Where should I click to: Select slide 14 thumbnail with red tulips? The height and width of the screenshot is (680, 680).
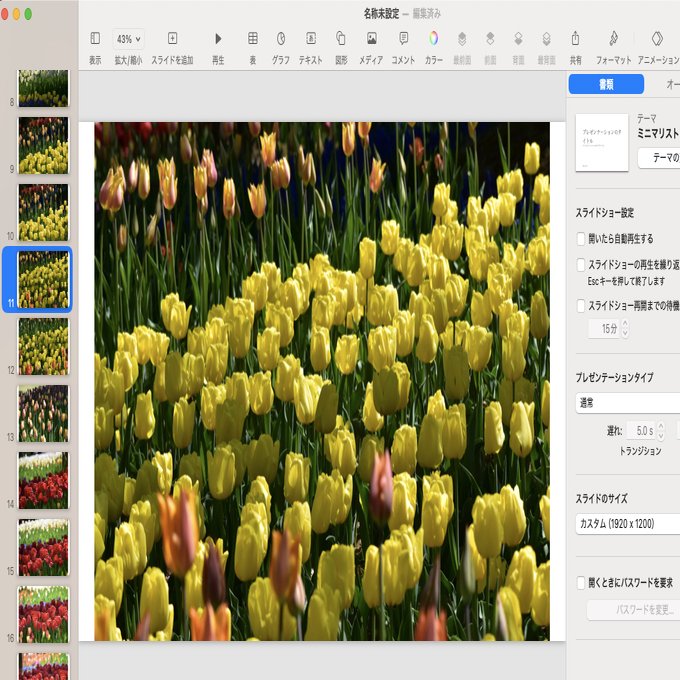click(x=43, y=480)
